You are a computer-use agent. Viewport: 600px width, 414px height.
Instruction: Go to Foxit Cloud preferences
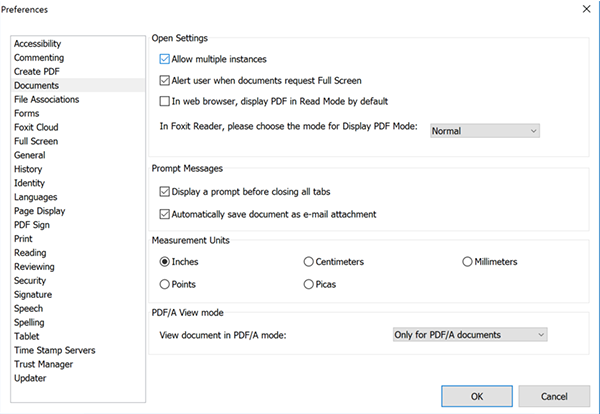78,127
